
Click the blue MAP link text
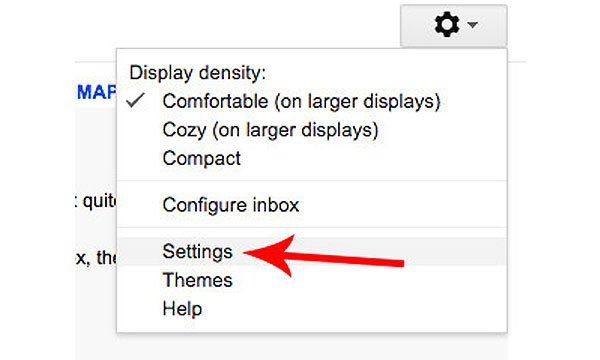coord(96,92)
